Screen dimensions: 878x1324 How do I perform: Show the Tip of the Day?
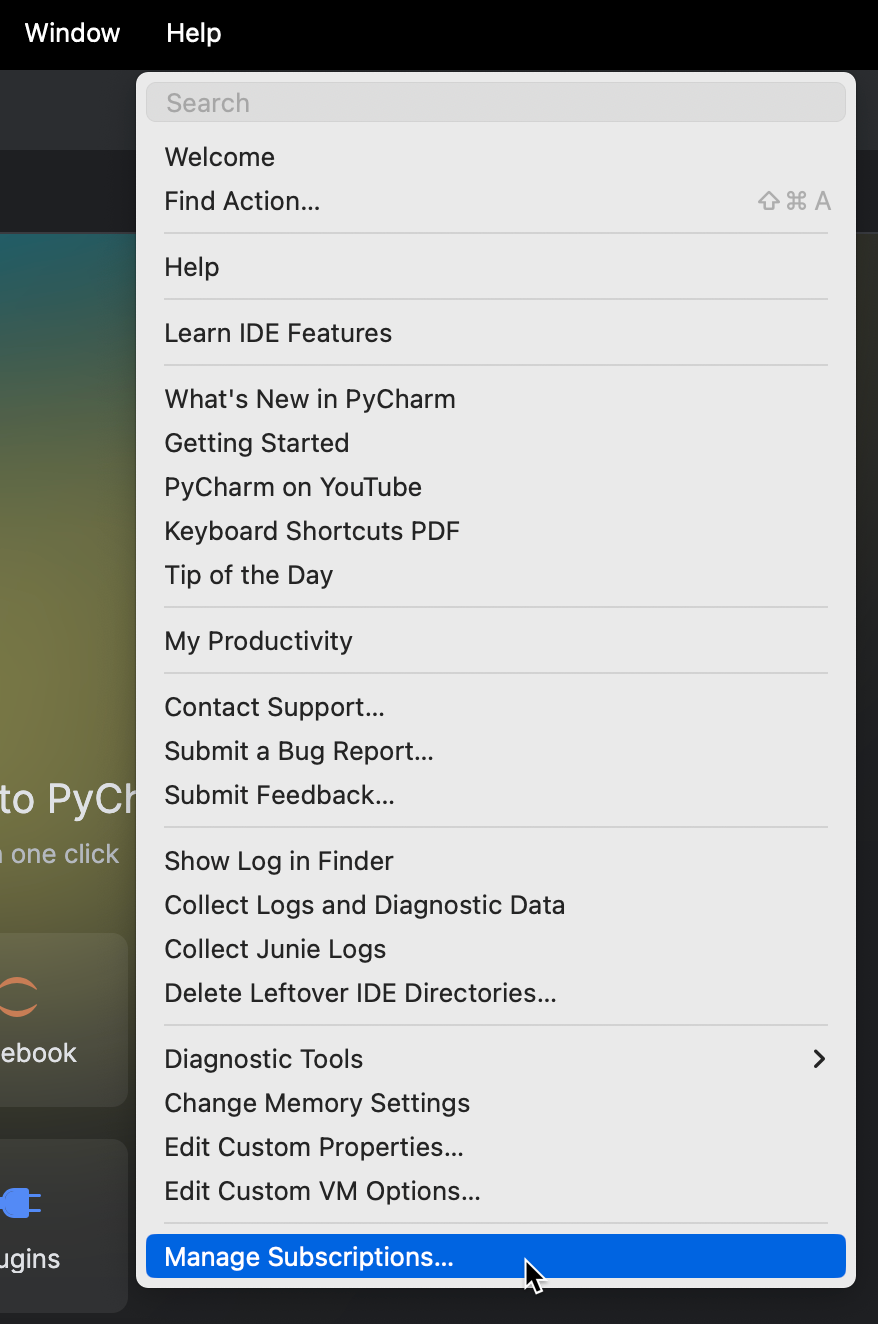coord(248,574)
